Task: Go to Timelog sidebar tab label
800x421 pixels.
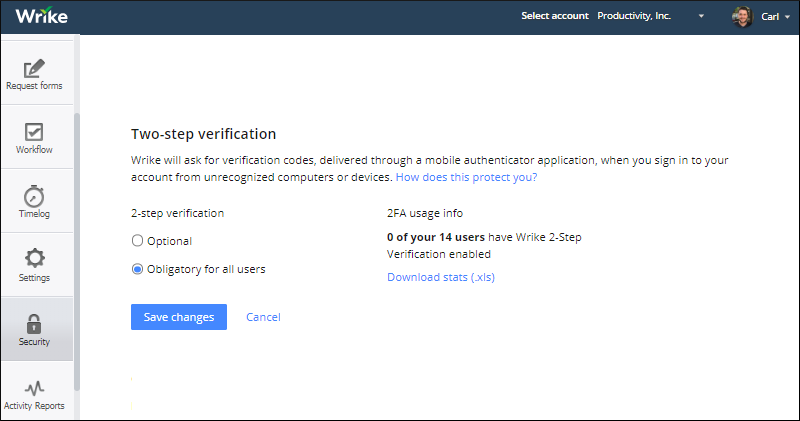Action: (34, 213)
